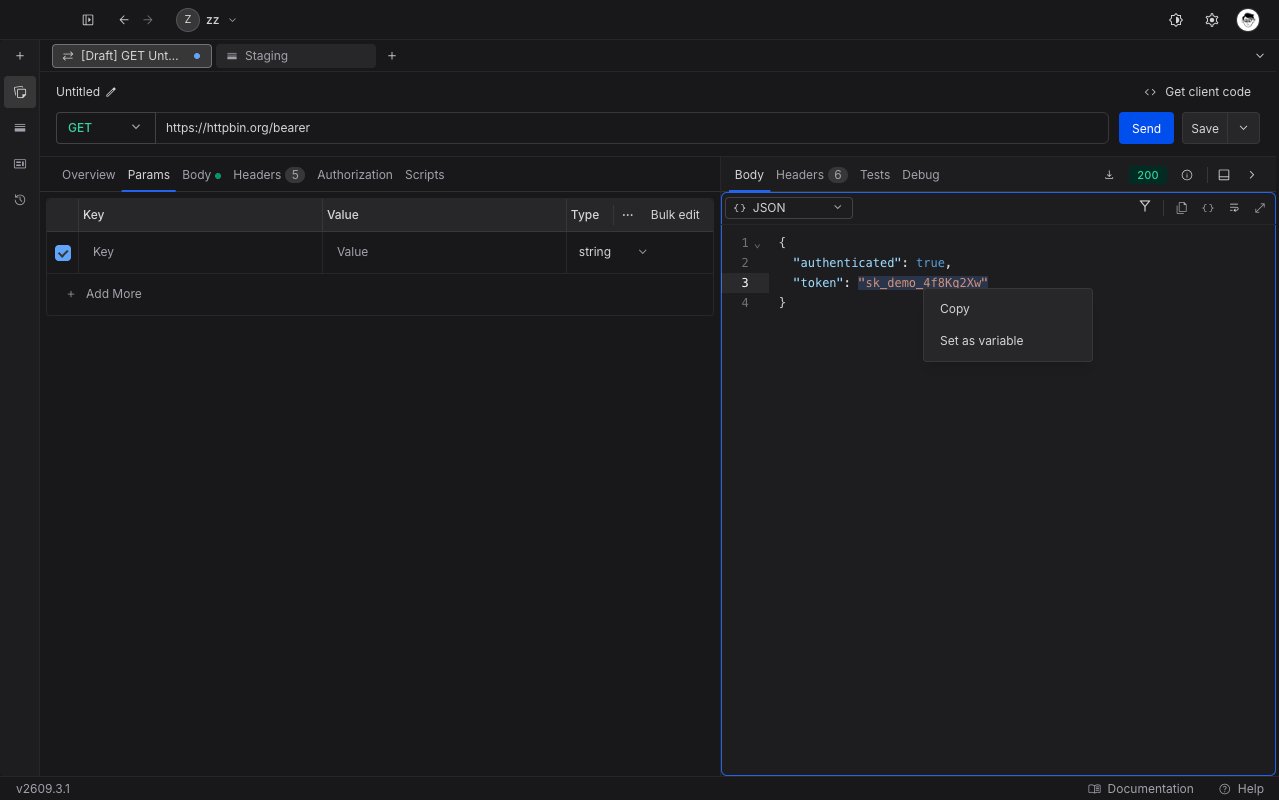Go back with the left arrow
This screenshot has width=1279, height=800.
[x=124, y=20]
